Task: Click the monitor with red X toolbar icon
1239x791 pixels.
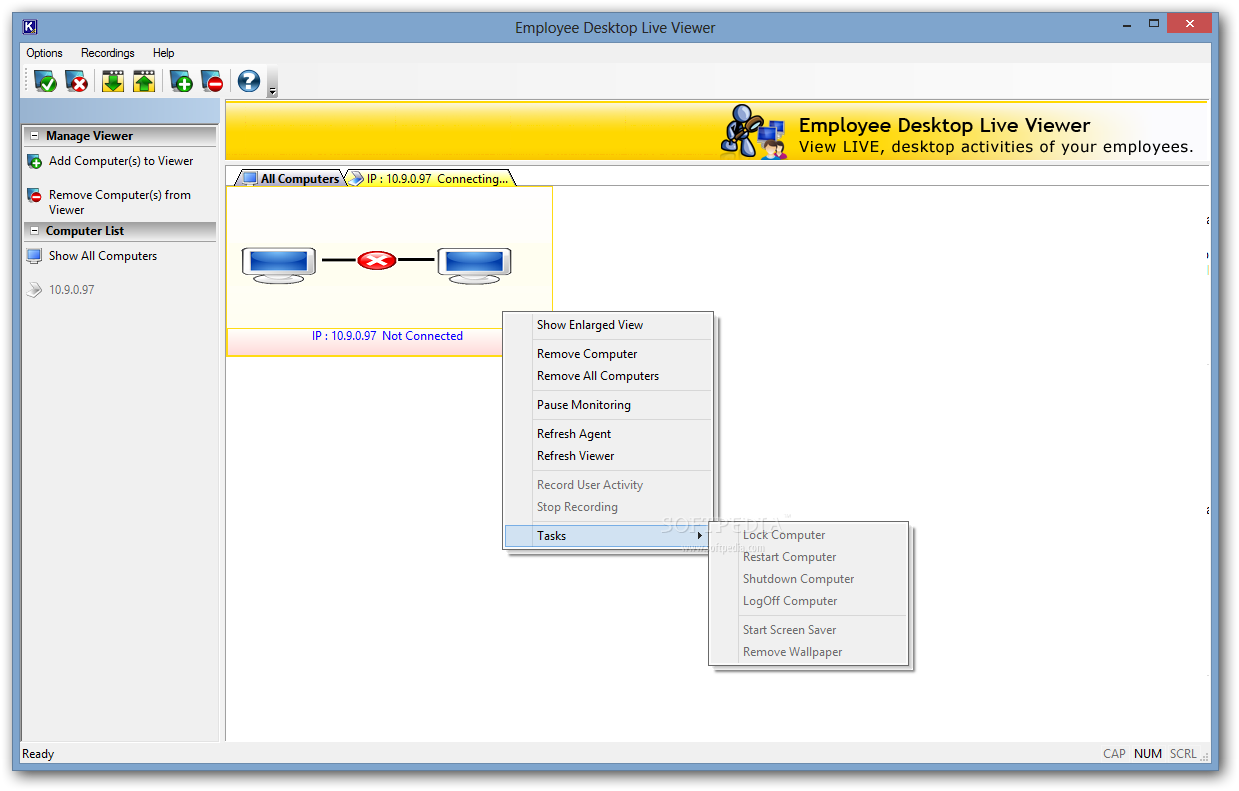Action: click(x=76, y=82)
